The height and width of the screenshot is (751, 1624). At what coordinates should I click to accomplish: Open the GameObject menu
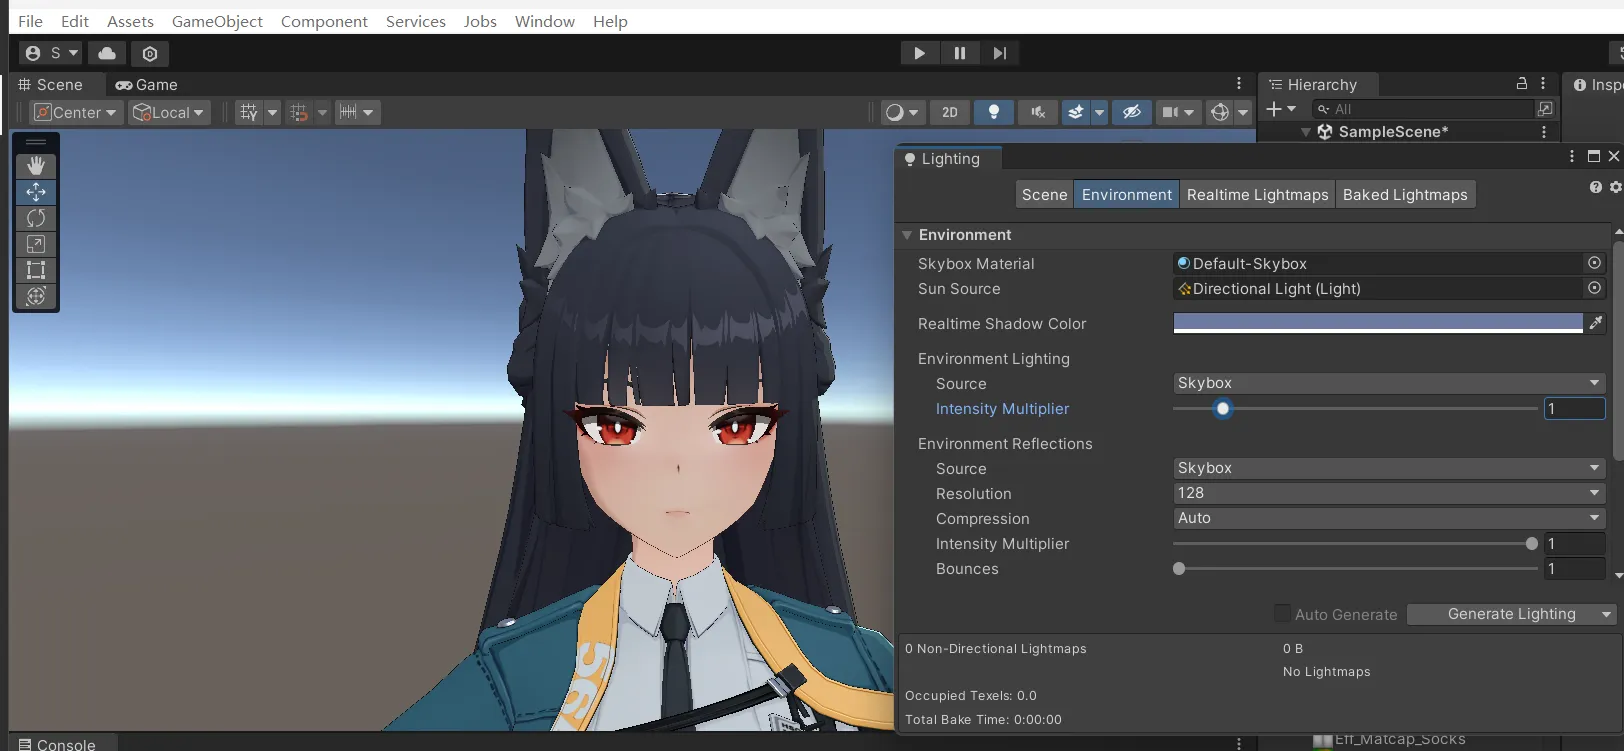(x=217, y=21)
